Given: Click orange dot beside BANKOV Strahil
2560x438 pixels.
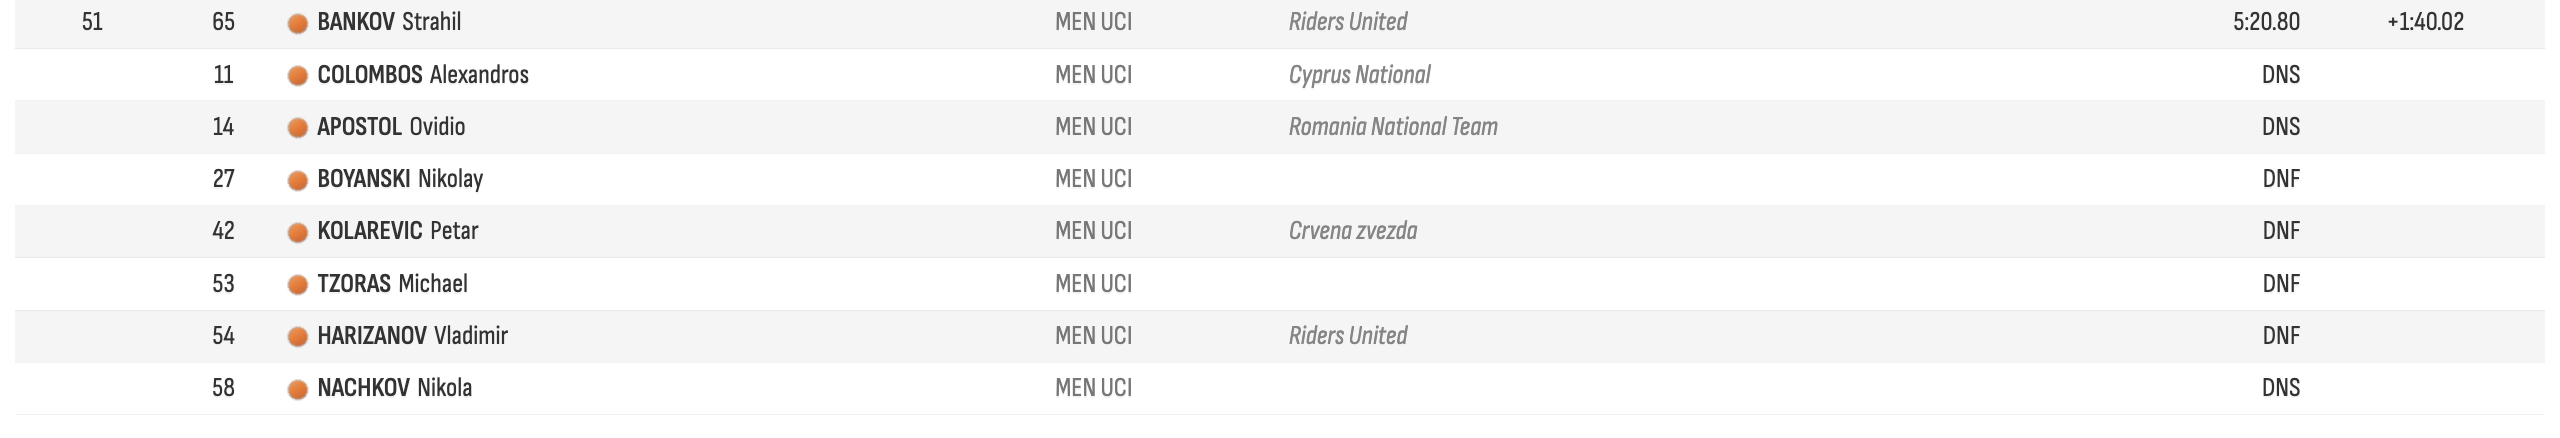Looking at the screenshot, I should tap(297, 24).
